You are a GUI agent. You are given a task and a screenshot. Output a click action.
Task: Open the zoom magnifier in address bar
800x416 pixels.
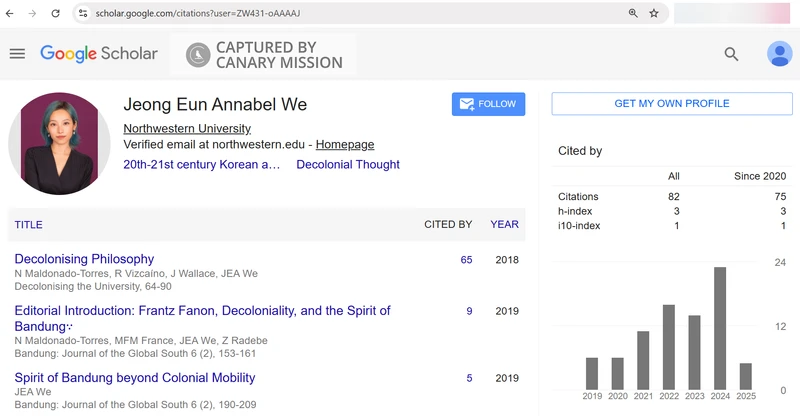click(x=632, y=13)
